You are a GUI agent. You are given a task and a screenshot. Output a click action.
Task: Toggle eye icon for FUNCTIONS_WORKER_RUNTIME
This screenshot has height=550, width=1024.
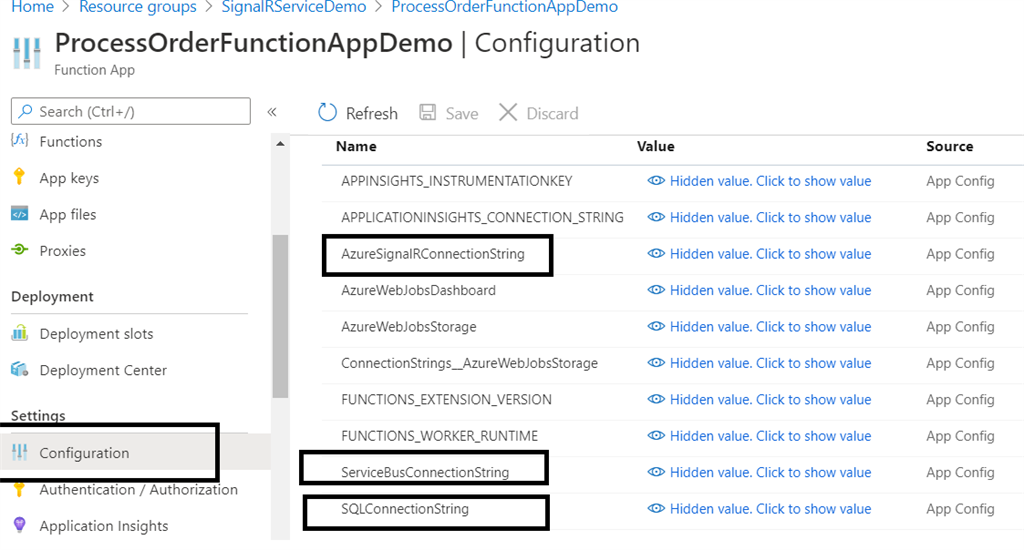(x=656, y=436)
